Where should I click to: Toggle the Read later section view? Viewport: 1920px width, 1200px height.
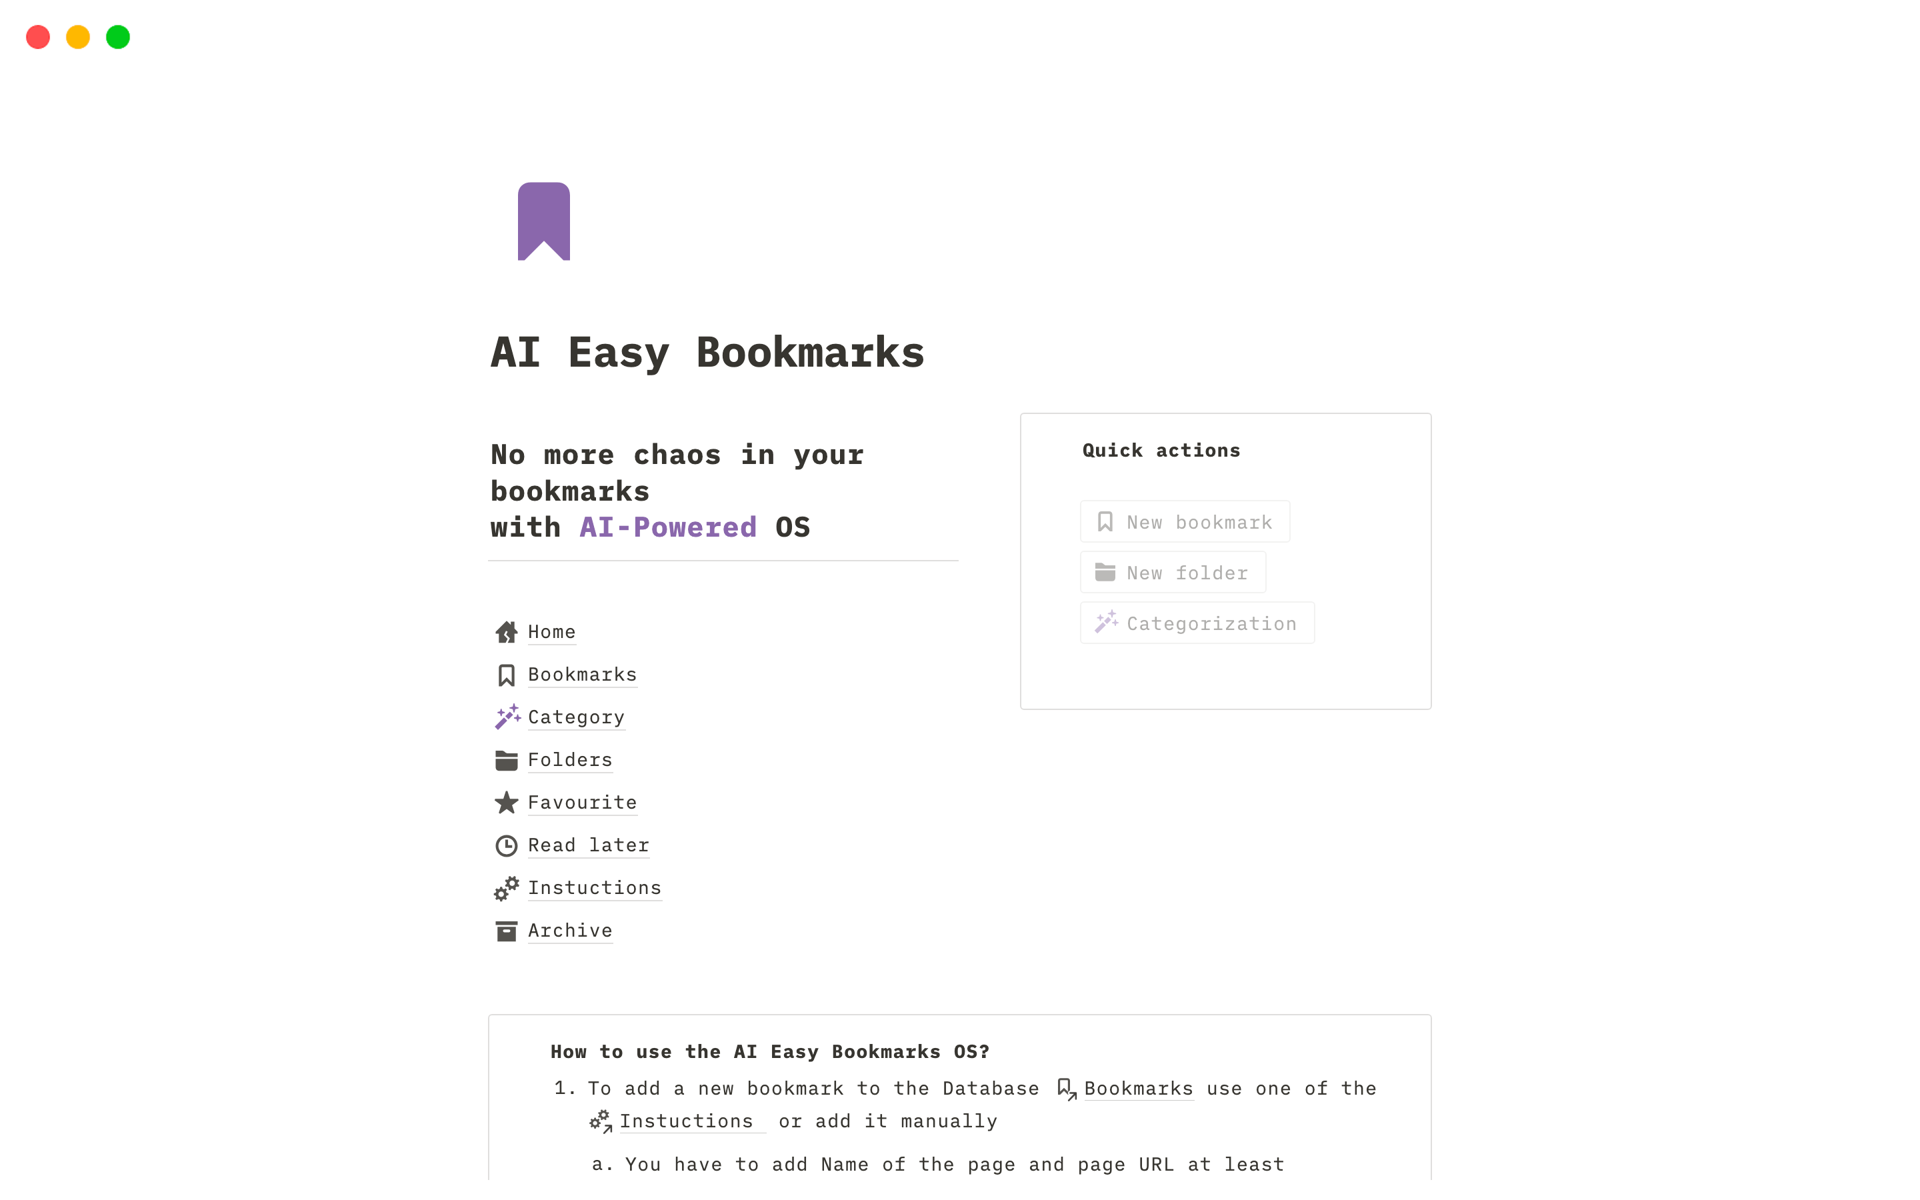coord(587,843)
